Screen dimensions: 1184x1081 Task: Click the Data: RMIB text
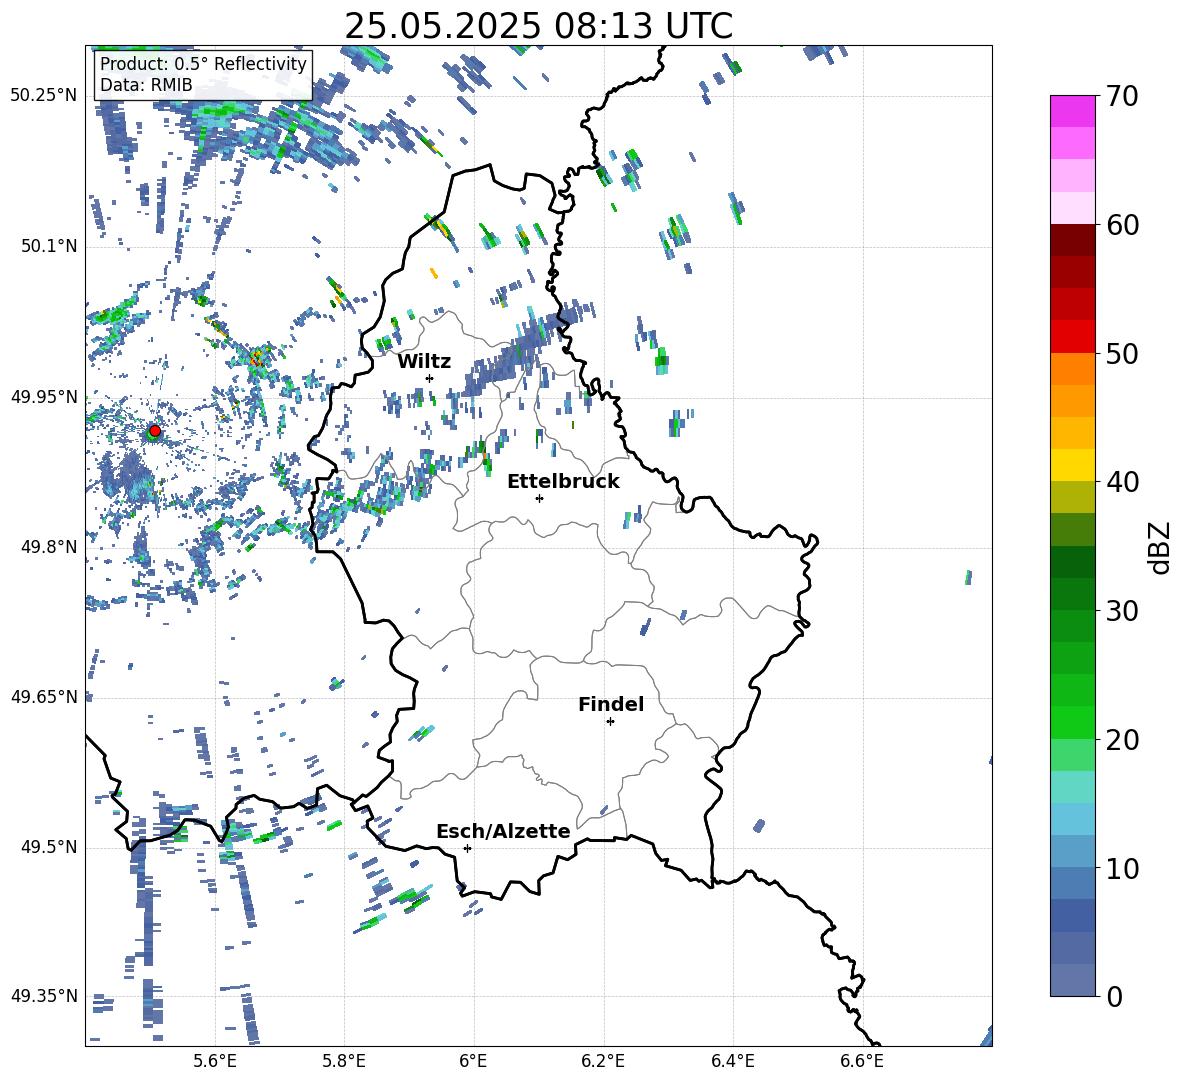146,85
